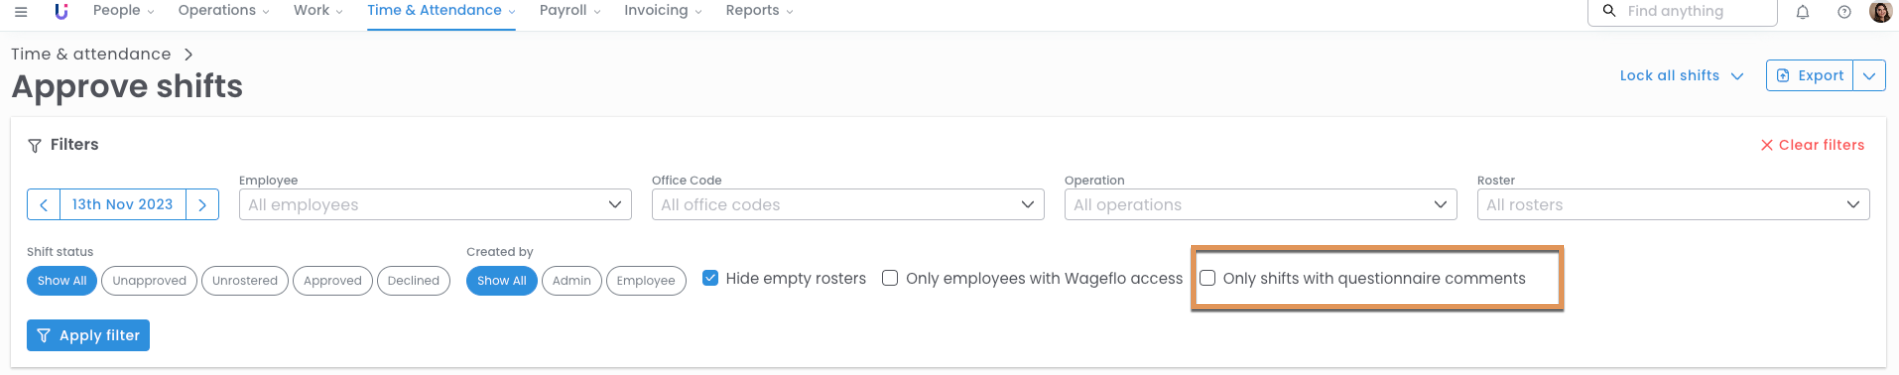
Task: Uncheck Hide empty rosters
Action: coord(710,278)
